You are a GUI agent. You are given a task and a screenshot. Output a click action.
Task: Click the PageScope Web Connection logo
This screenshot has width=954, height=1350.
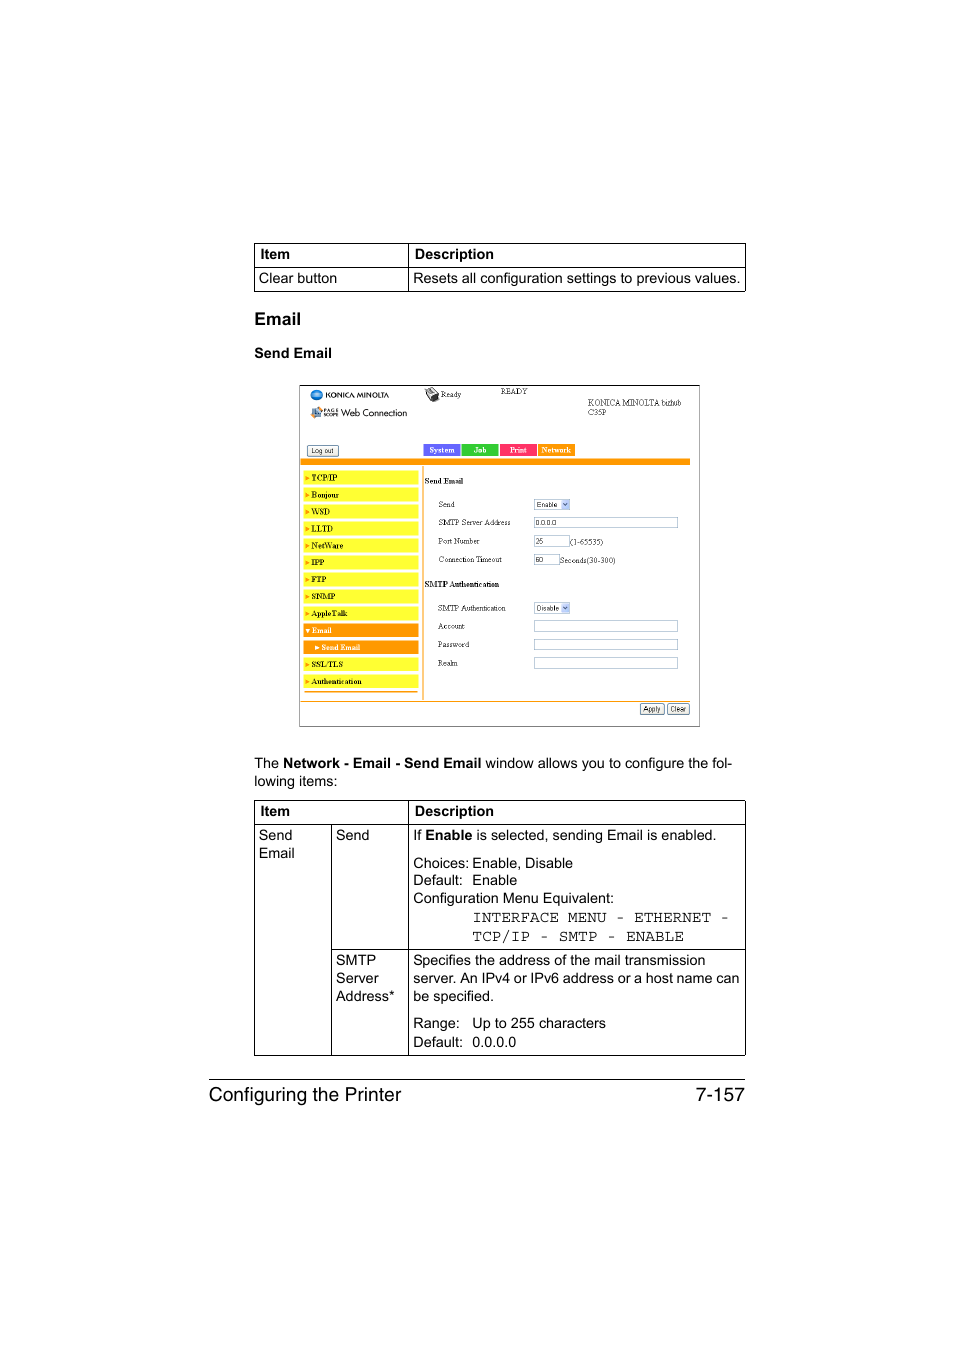pyautogui.click(x=359, y=412)
